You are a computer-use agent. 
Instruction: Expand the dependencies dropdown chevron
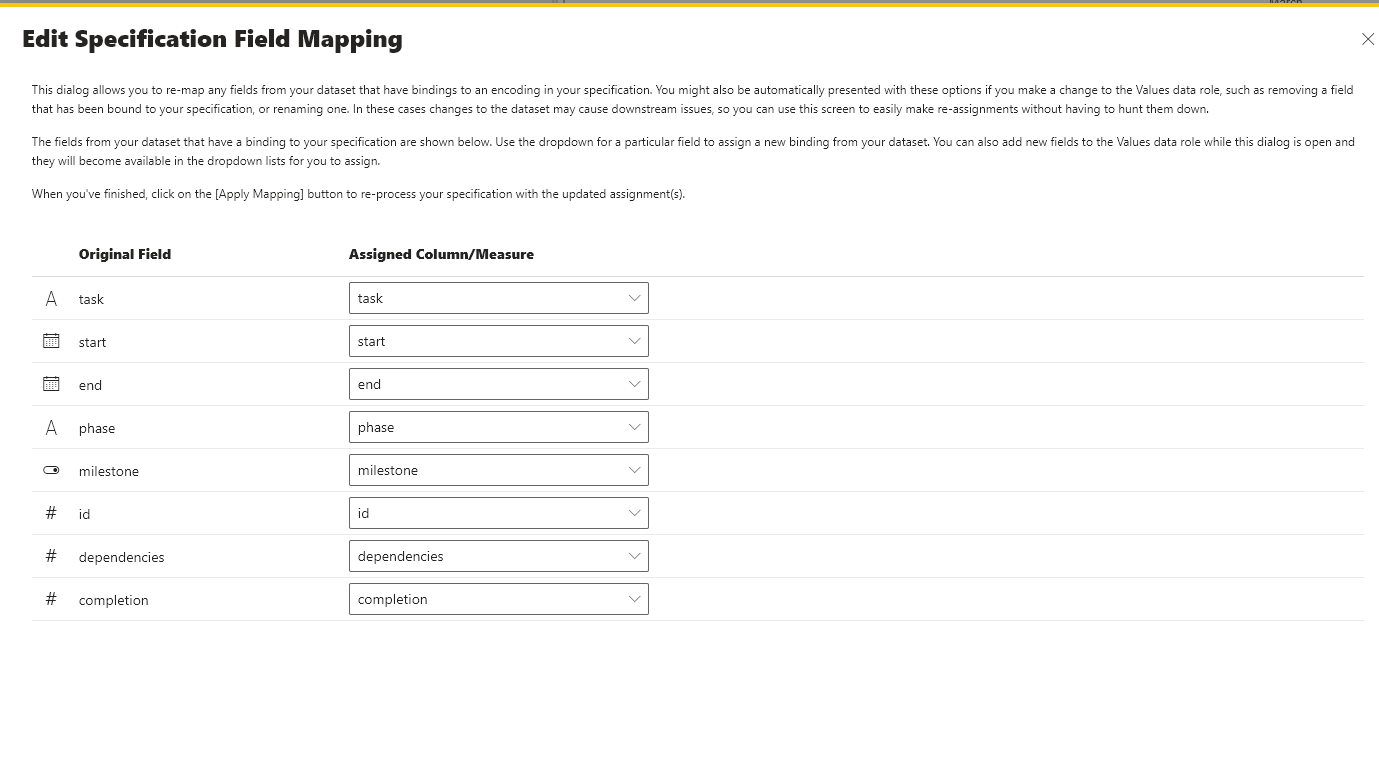(634, 555)
